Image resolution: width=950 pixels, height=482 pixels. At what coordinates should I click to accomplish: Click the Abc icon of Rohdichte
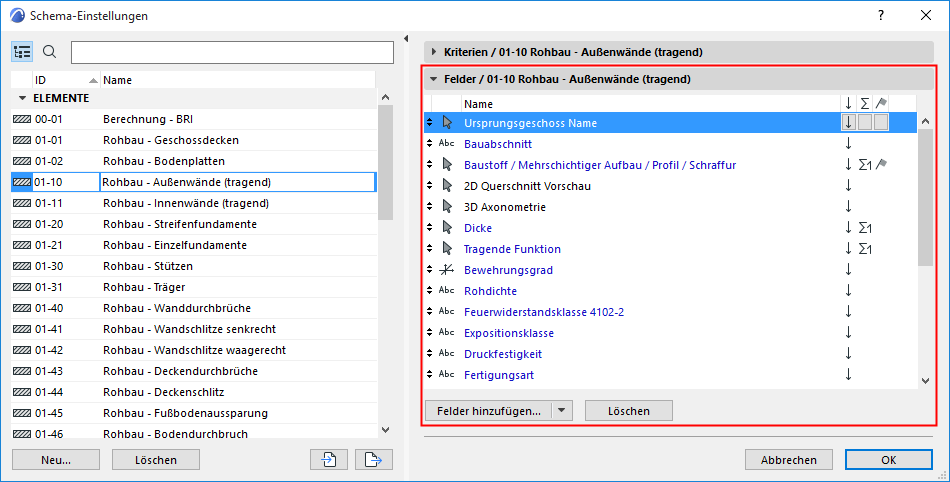[447, 290]
